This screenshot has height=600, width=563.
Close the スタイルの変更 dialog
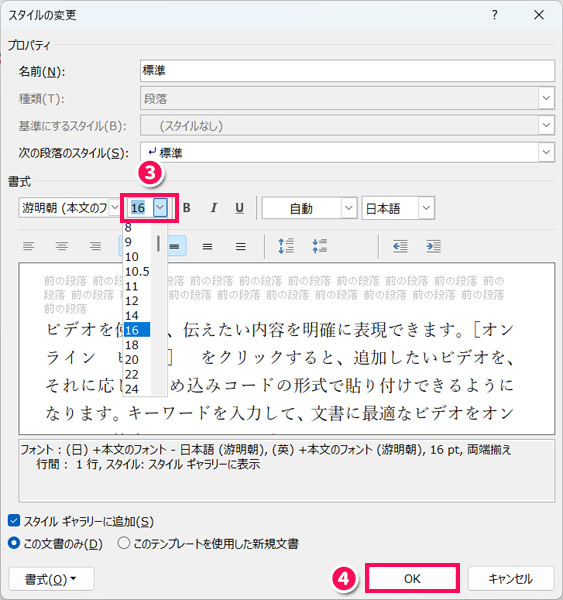[539, 15]
